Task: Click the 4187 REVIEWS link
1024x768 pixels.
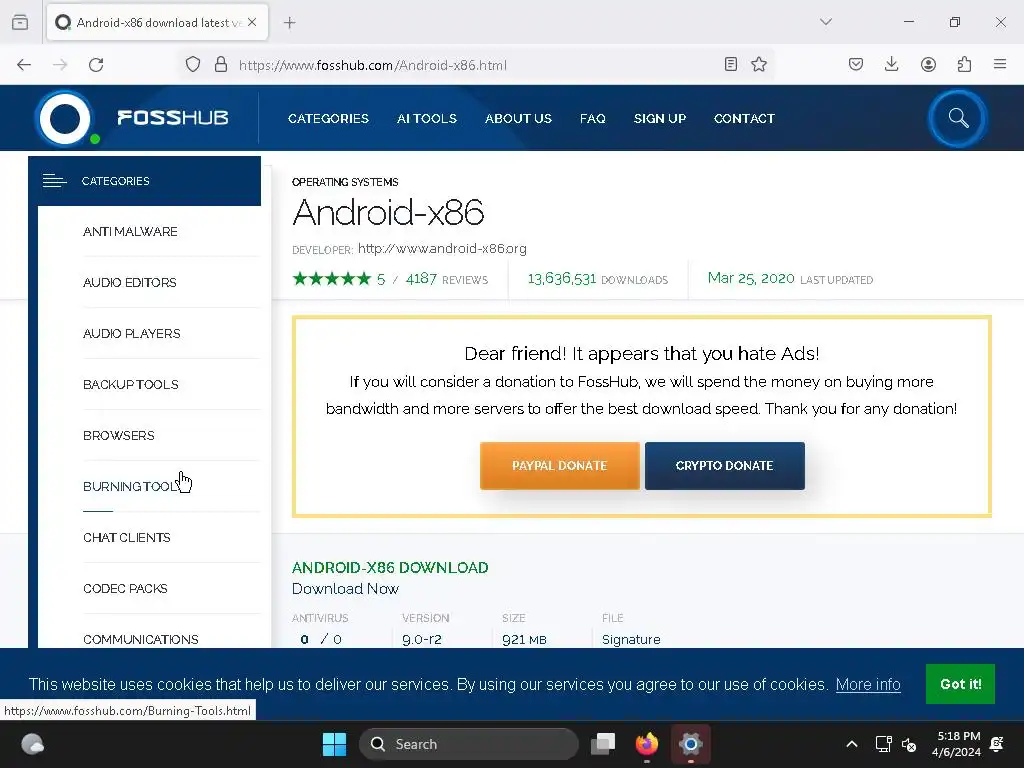Action: (x=447, y=279)
